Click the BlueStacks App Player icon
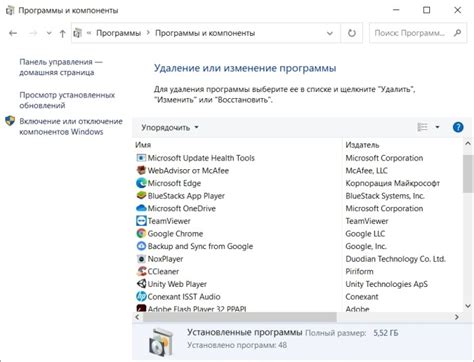The height and width of the screenshot is (362, 474). (x=141, y=196)
